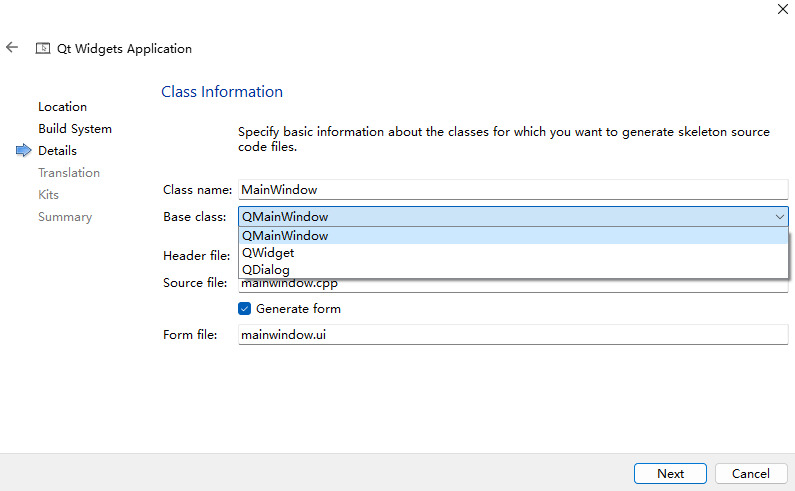Click the Qt Widgets Application wizard icon
Screen dimensions: 795x491
[43, 48]
